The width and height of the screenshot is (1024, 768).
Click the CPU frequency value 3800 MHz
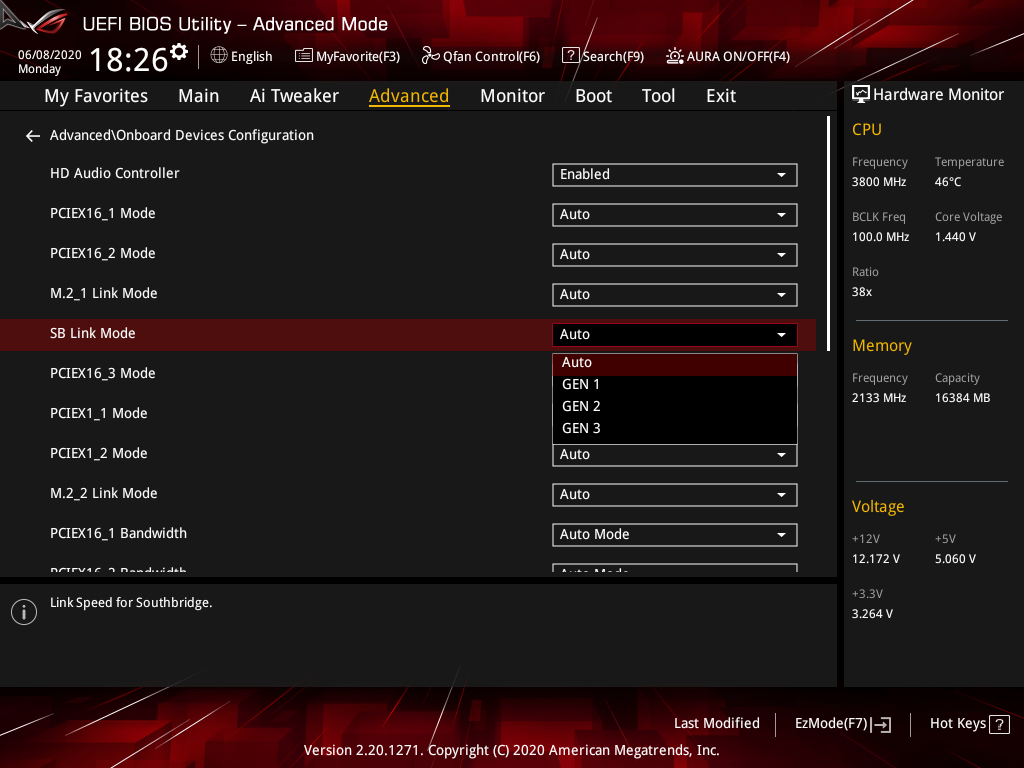878,182
